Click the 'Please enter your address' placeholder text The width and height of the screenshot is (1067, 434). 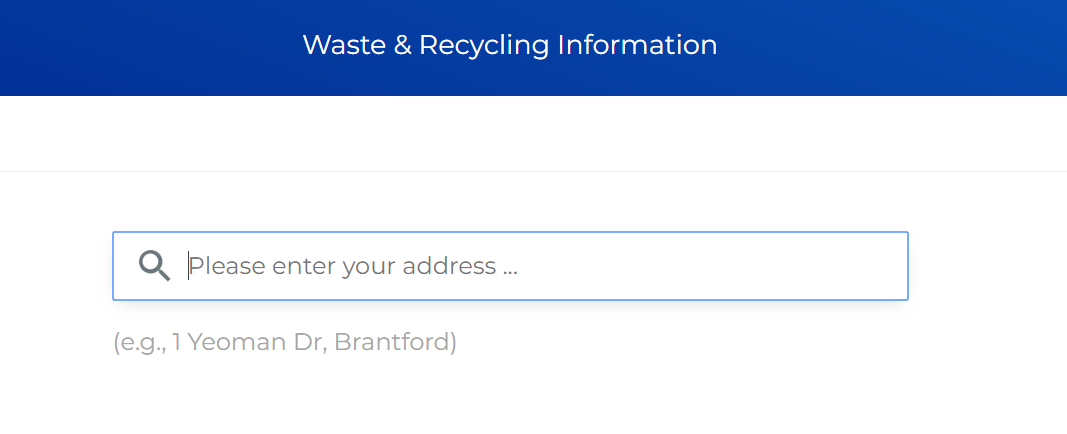coord(353,266)
